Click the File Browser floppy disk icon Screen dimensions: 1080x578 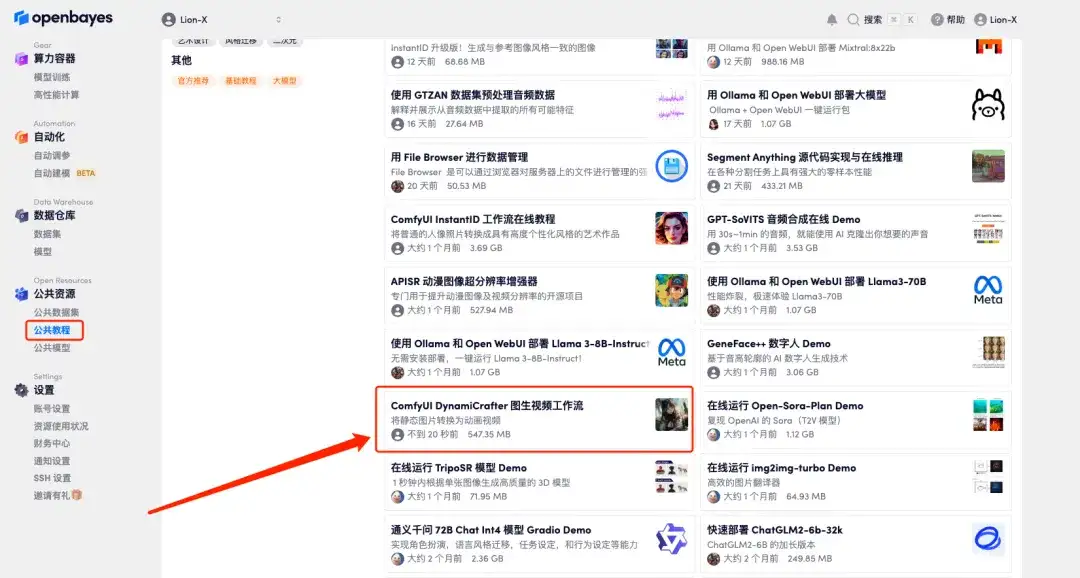(x=672, y=166)
